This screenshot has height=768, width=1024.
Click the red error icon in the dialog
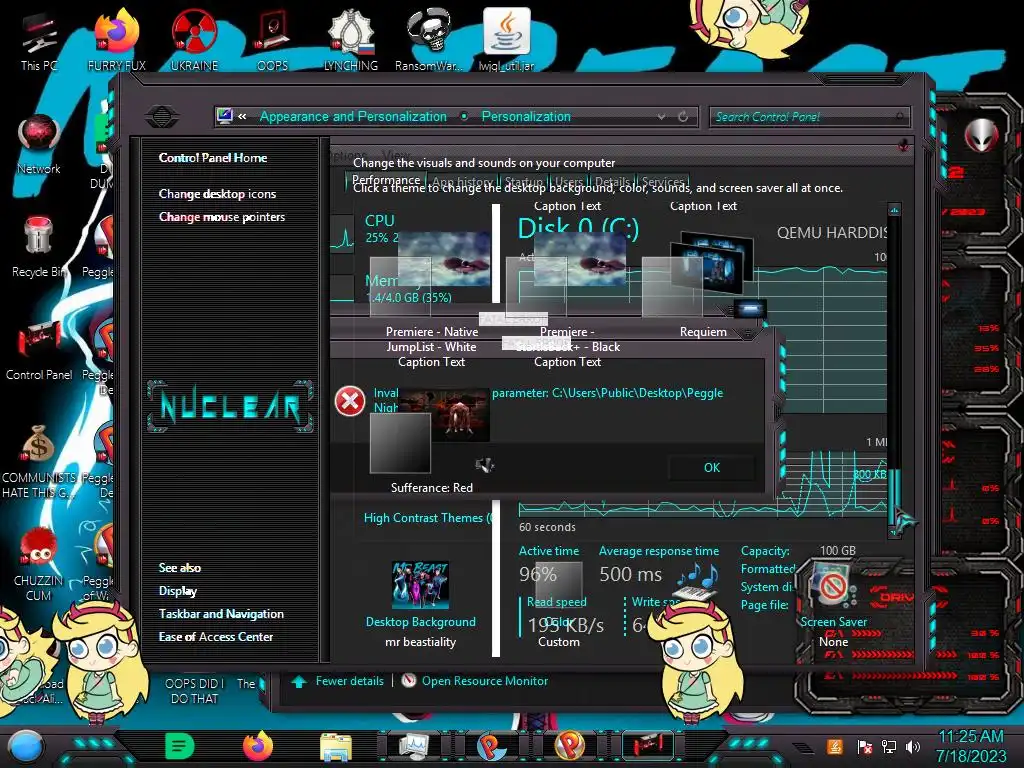click(x=350, y=401)
